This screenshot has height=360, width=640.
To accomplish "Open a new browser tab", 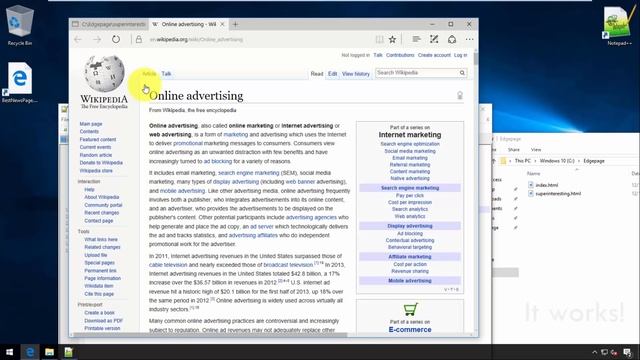I will [x=236, y=24].
